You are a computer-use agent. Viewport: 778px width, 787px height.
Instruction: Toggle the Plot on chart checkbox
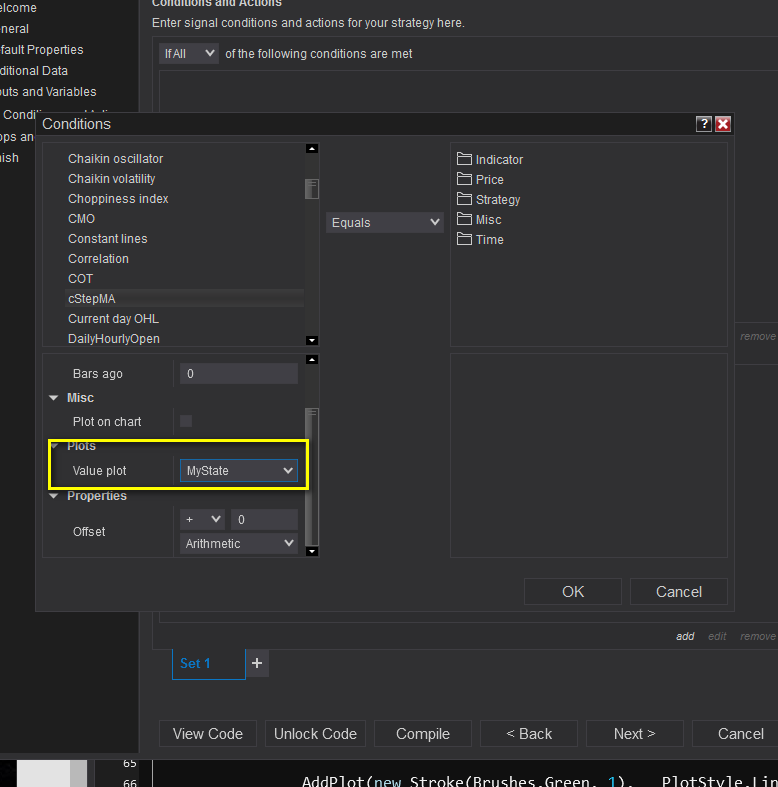(186, 421)
